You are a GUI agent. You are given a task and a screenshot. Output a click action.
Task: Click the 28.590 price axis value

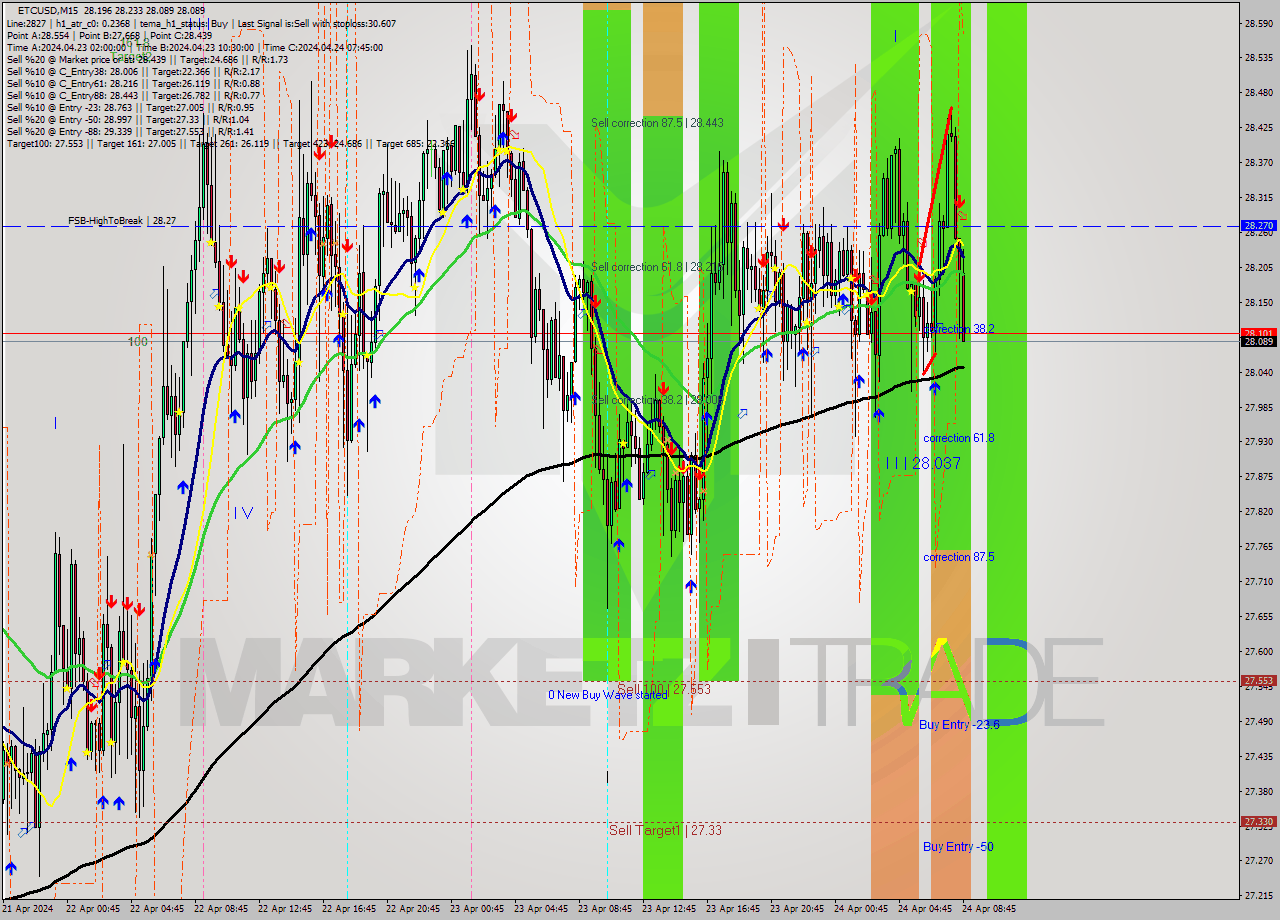coord(1258,23)
